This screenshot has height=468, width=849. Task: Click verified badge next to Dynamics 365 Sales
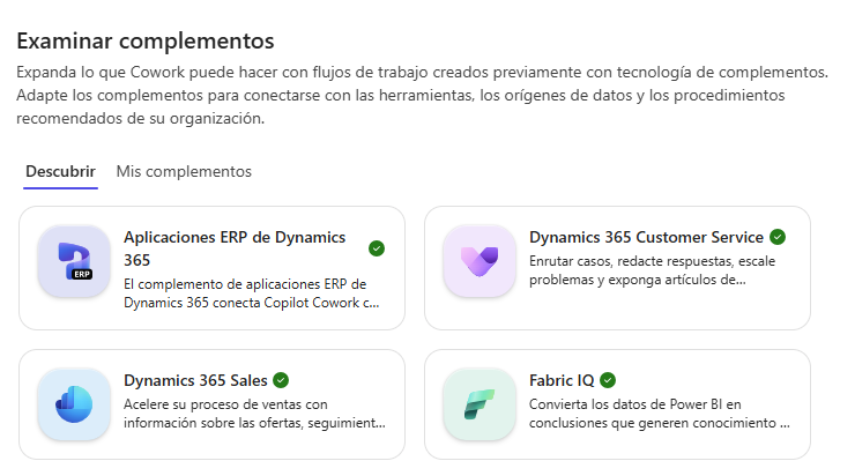[280, 380]
